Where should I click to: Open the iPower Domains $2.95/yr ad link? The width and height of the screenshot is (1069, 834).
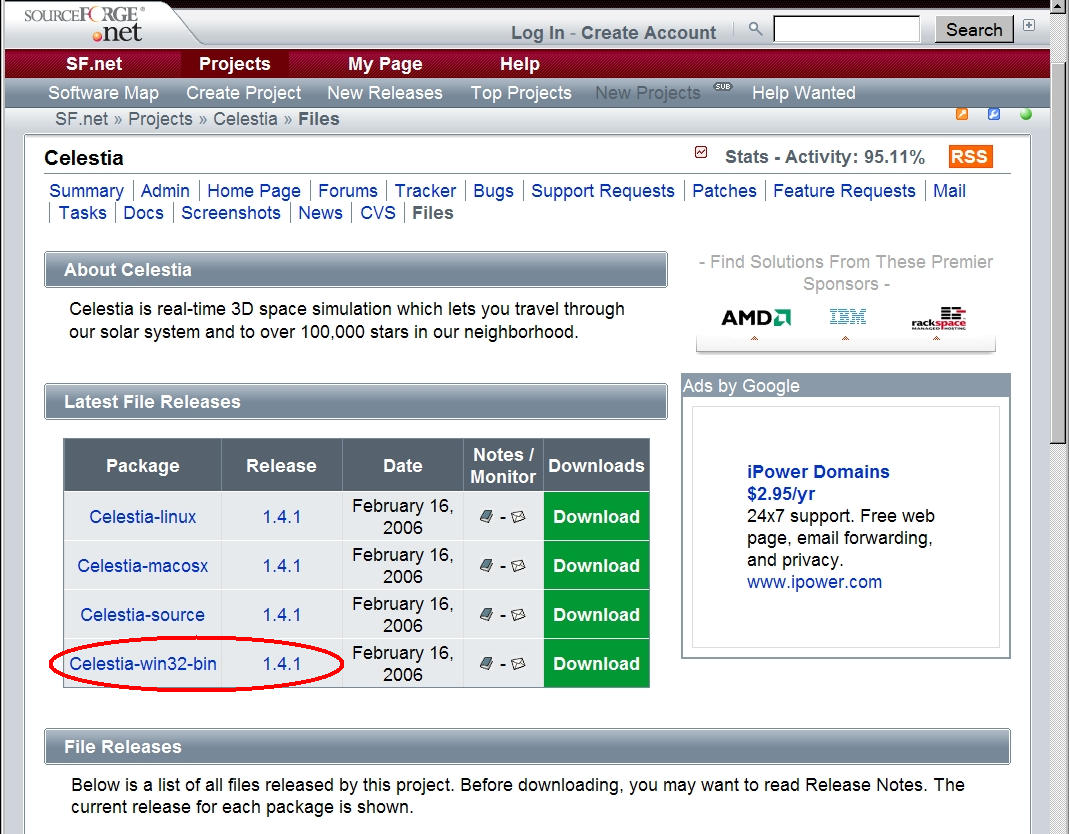point(818,482)
